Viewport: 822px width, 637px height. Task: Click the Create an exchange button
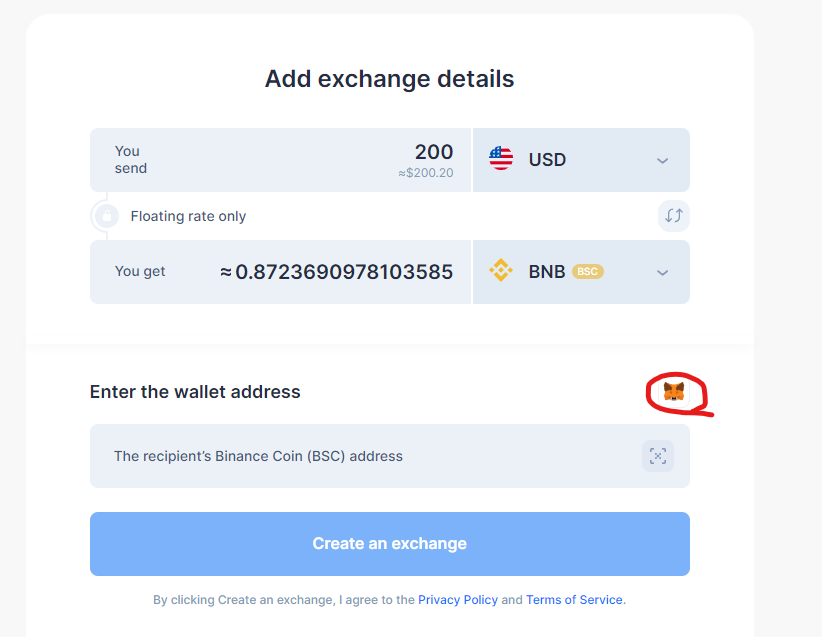tap(390, 544)
